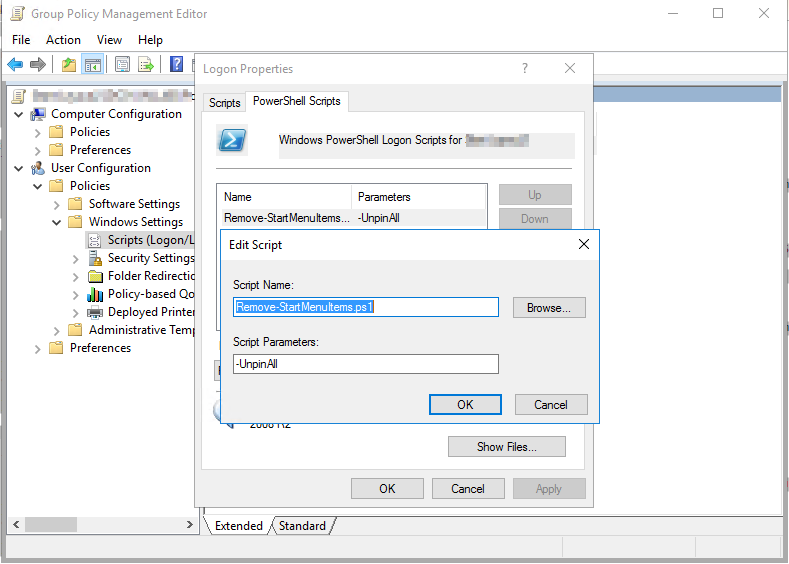Select the Security Settings lock icon
789x564 pixels.
96,258
